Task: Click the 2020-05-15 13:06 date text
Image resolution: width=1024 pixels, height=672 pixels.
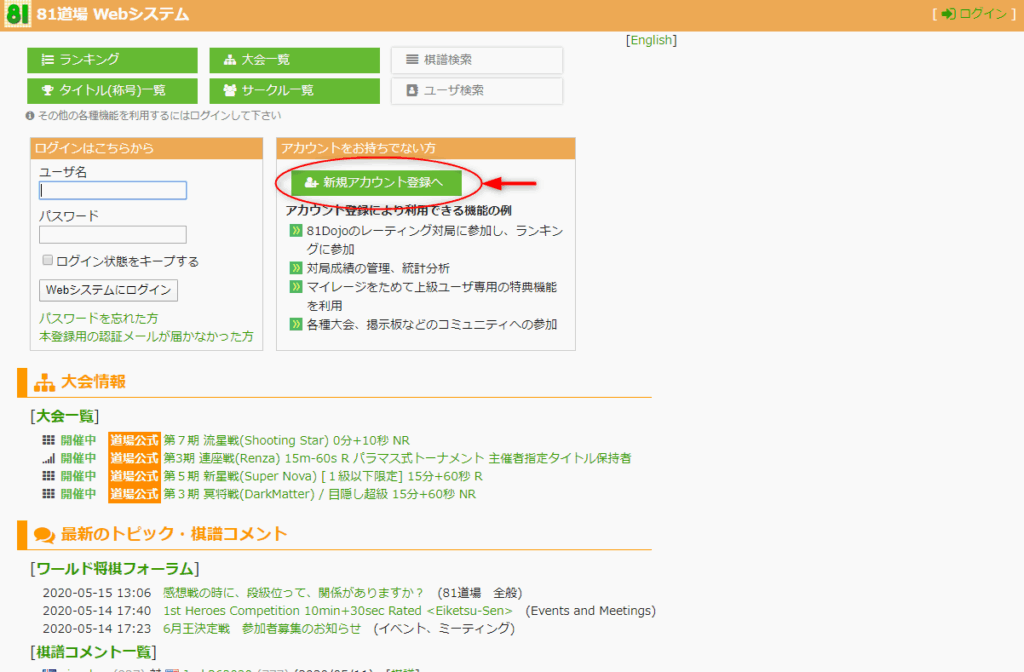Action: pyautogui.click(x=97, y=593)
